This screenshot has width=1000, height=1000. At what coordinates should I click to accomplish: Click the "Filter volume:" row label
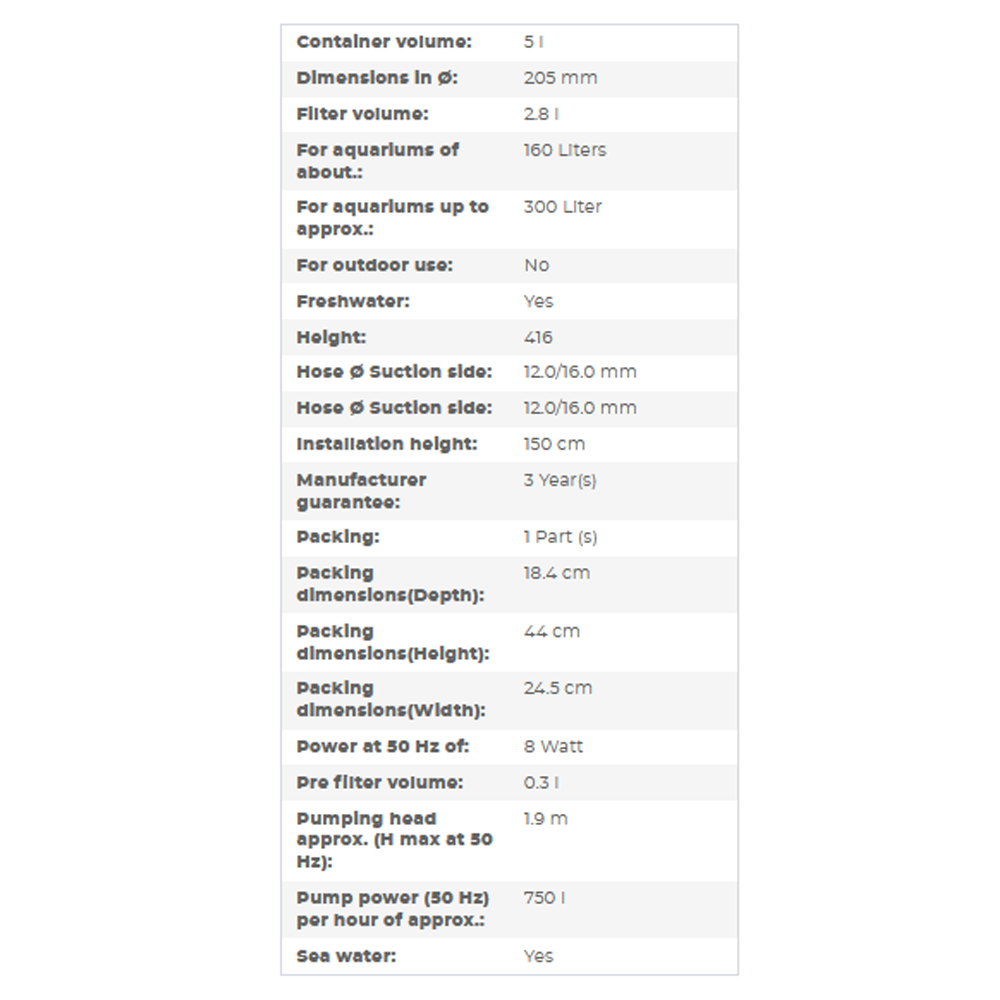362,114
